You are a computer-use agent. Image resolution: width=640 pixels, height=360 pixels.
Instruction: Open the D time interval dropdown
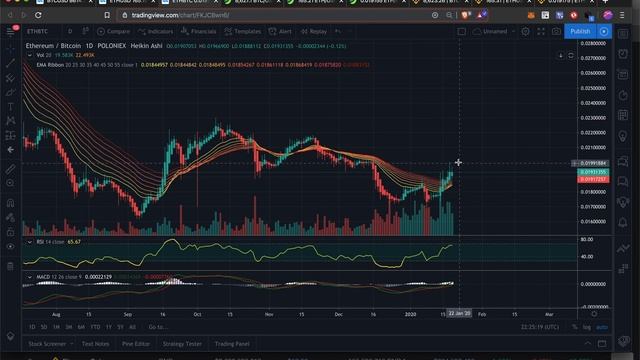point(70,31)
